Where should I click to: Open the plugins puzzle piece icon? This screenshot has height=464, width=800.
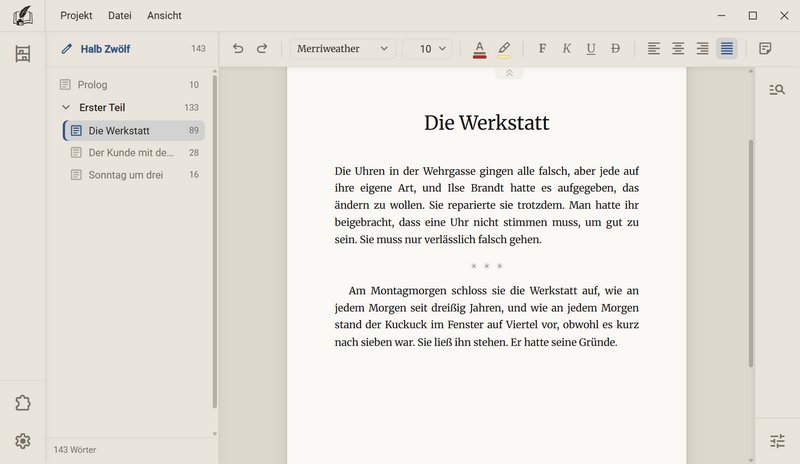tap(22, 403)
